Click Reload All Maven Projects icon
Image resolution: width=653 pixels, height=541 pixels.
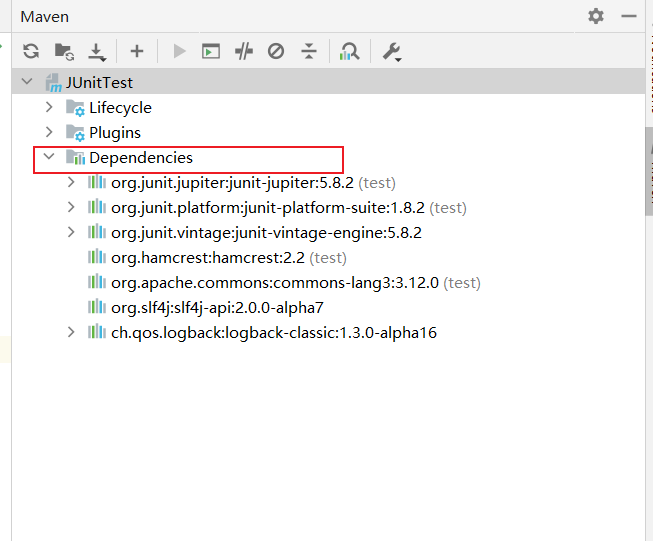point(31,51)
